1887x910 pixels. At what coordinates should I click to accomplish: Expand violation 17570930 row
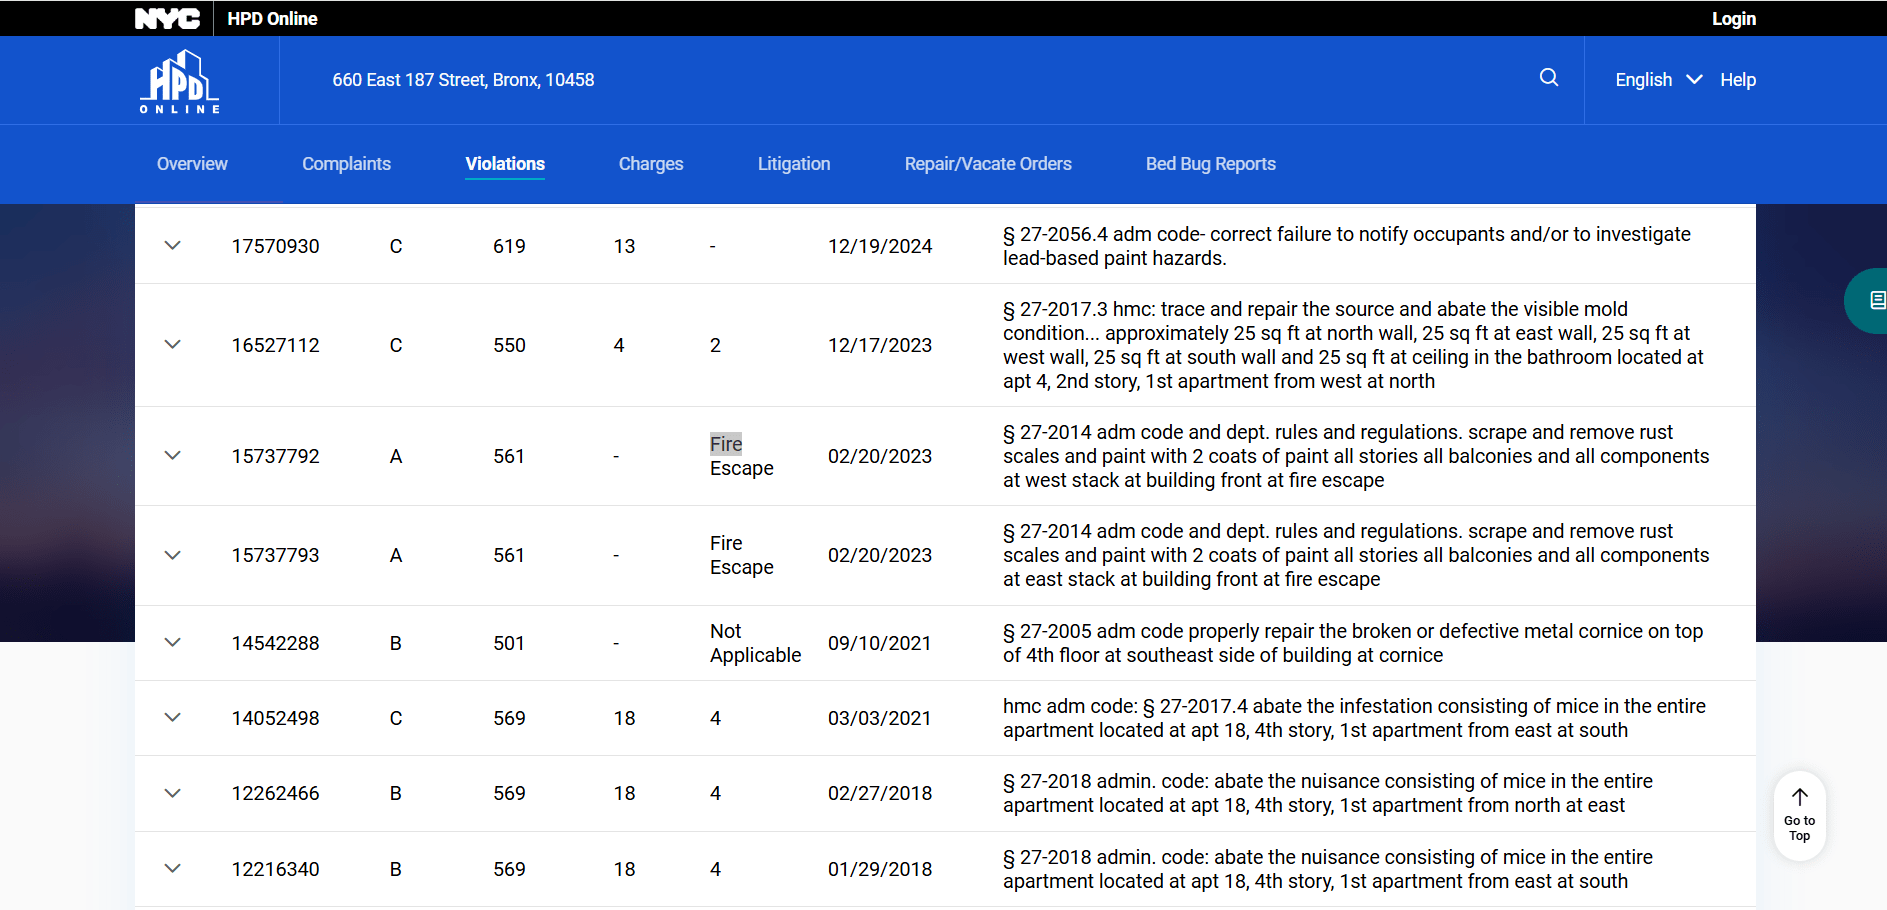(x=173, y=246)
